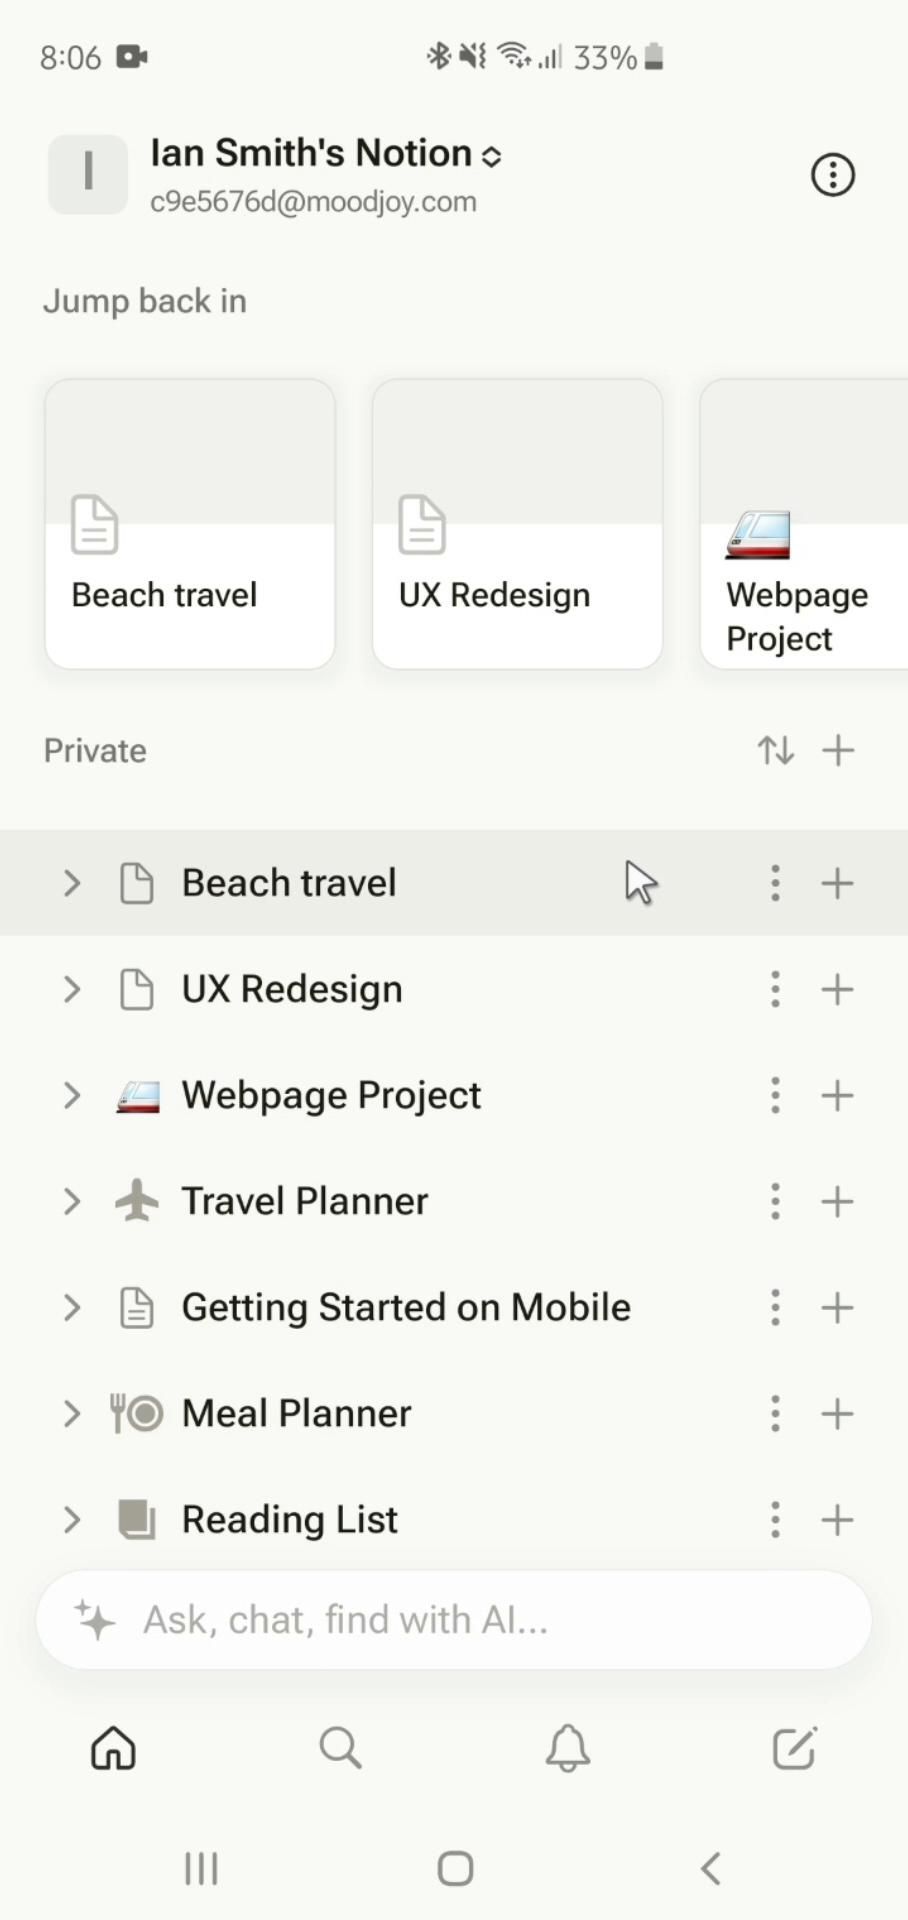908x1920 pixels.
Task: Switch to the Search tab
Action: click(340, 1748)
